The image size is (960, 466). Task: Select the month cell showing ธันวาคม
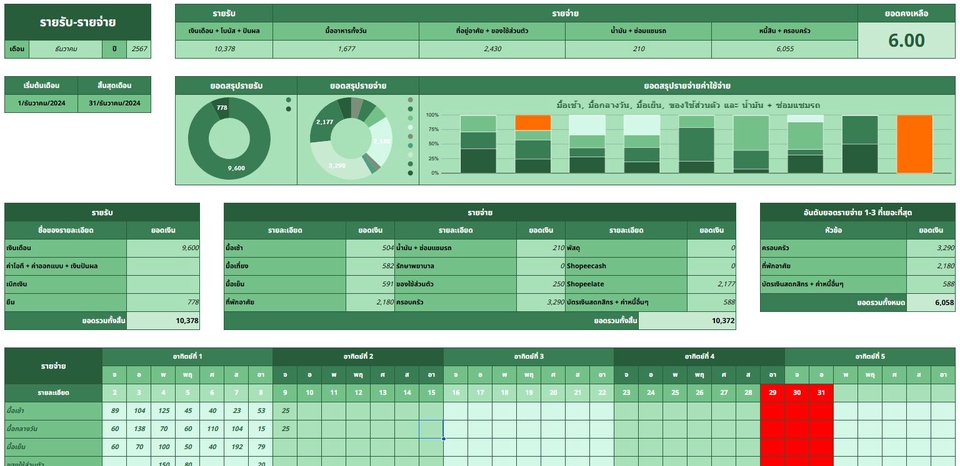(x=65, y=48)
